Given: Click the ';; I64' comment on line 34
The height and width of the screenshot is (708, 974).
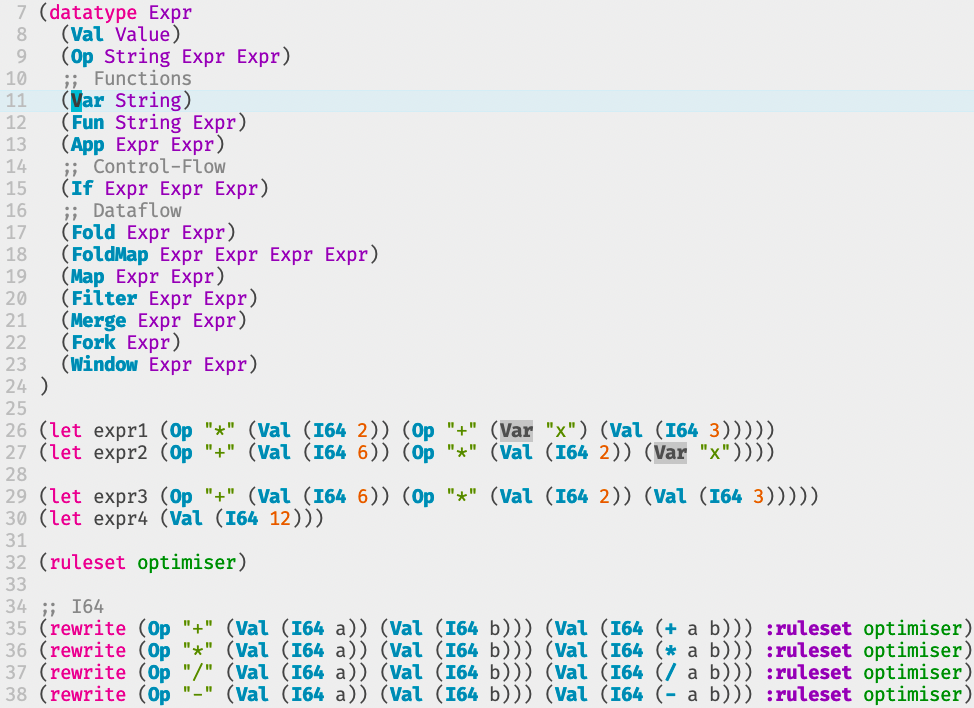Looking at the screenshot, I should pyautogui.click(x=72, y=607).
